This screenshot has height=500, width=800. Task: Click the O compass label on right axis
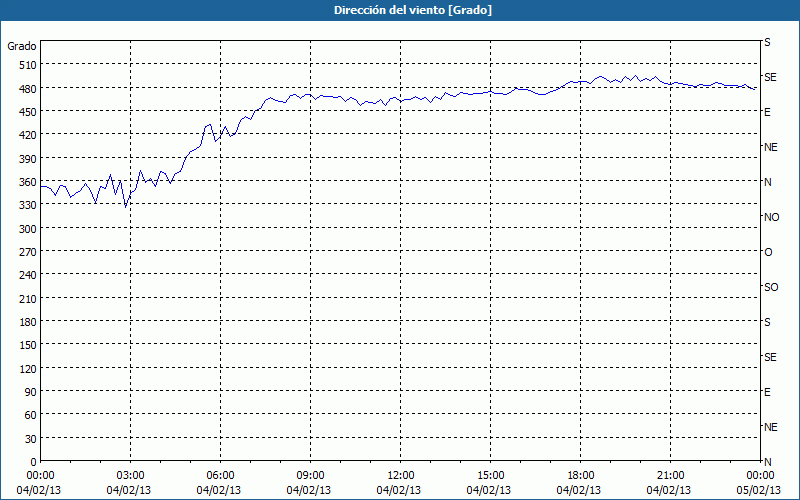[768, 253]
